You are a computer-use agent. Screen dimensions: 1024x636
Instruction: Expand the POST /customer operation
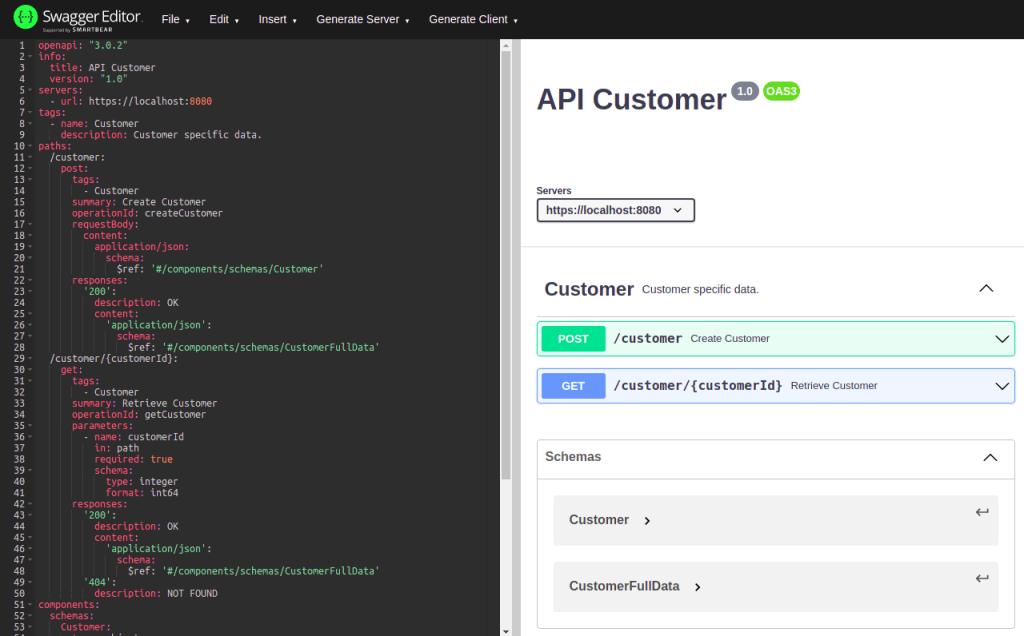1001,338
